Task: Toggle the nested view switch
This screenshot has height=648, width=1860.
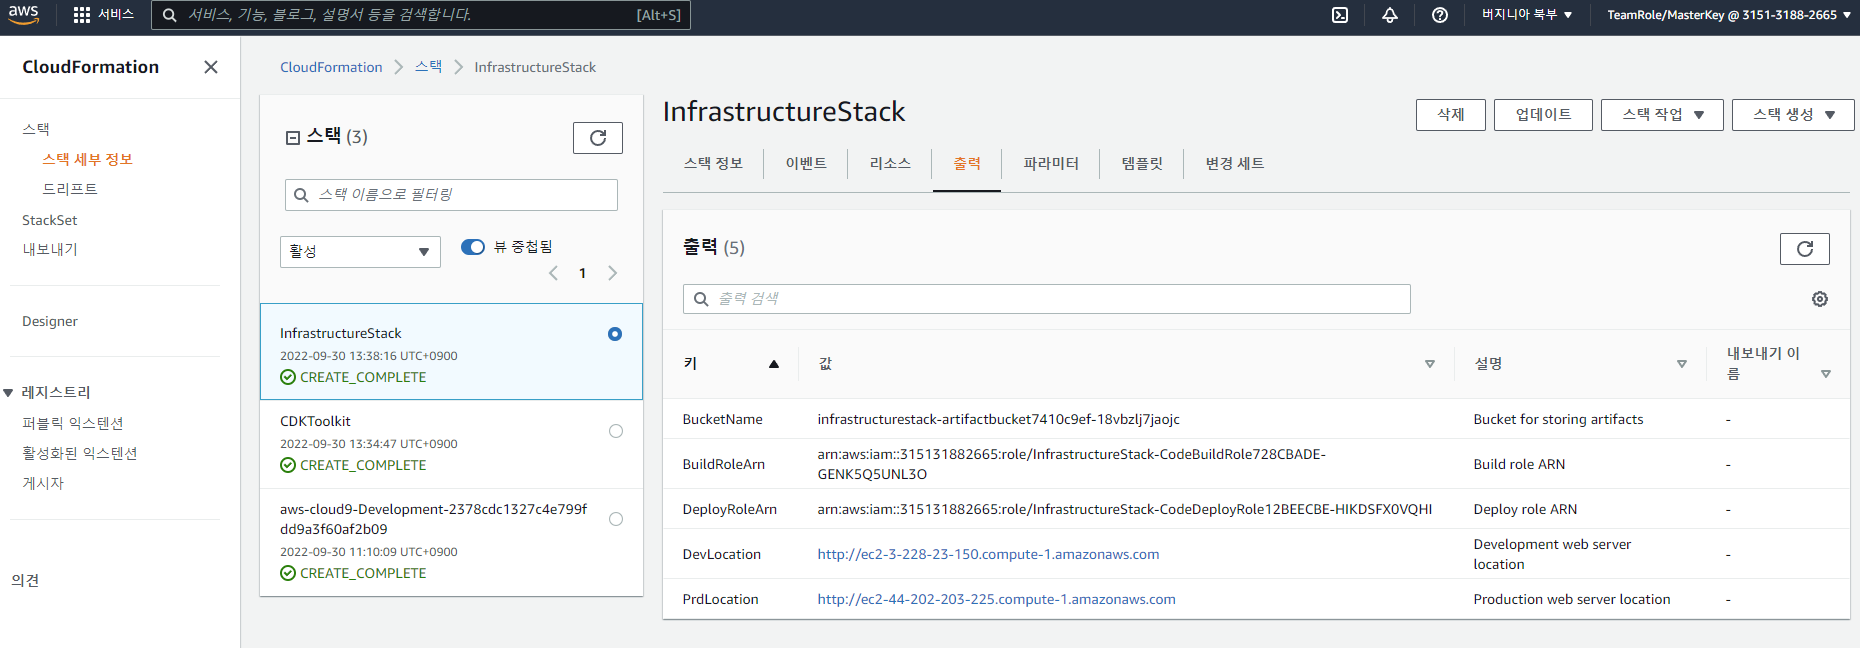Action: [473, 247]
